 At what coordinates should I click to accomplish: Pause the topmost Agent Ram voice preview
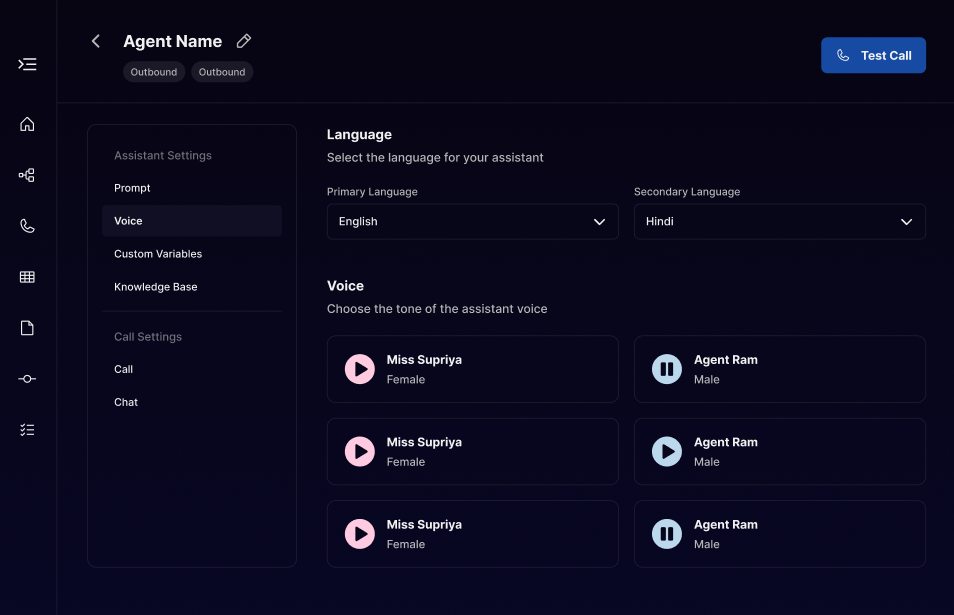[x=666, y=369]
